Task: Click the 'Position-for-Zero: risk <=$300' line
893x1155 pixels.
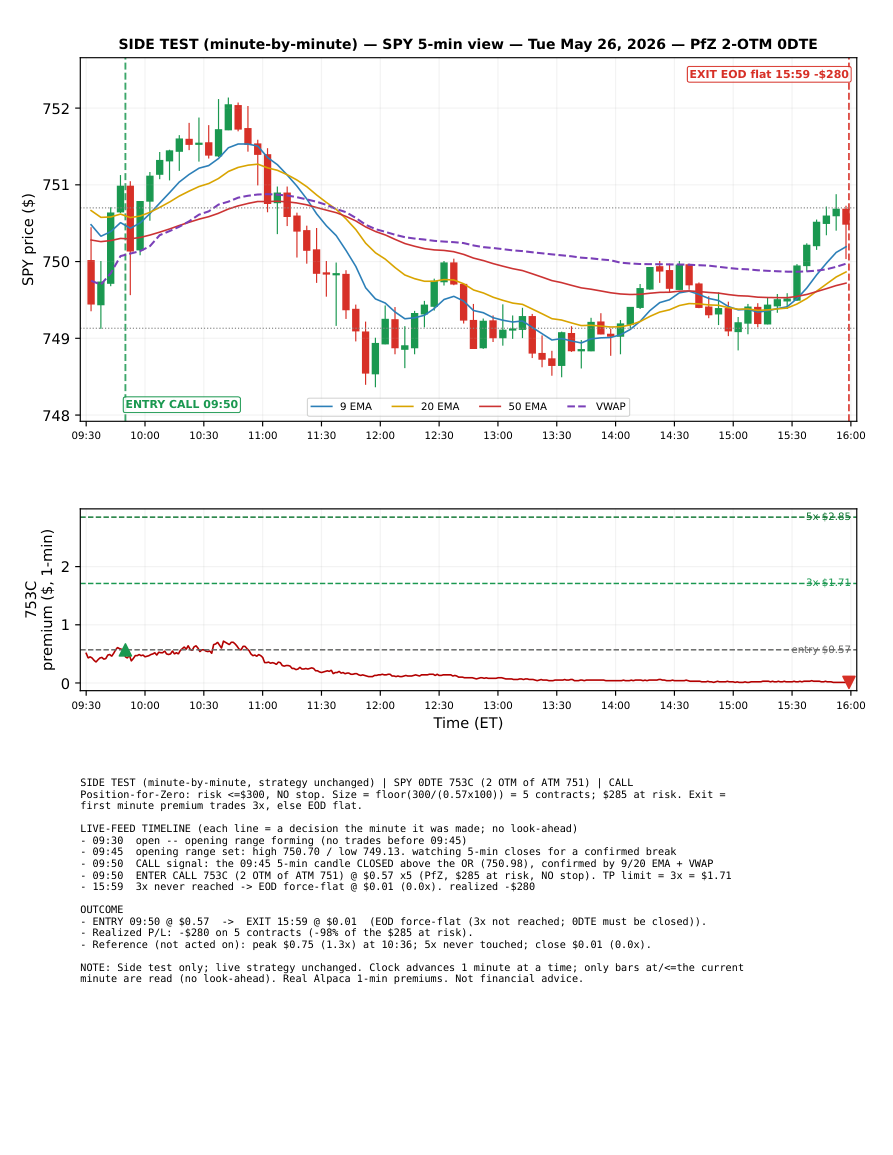Action: click(x=402, y=801)
